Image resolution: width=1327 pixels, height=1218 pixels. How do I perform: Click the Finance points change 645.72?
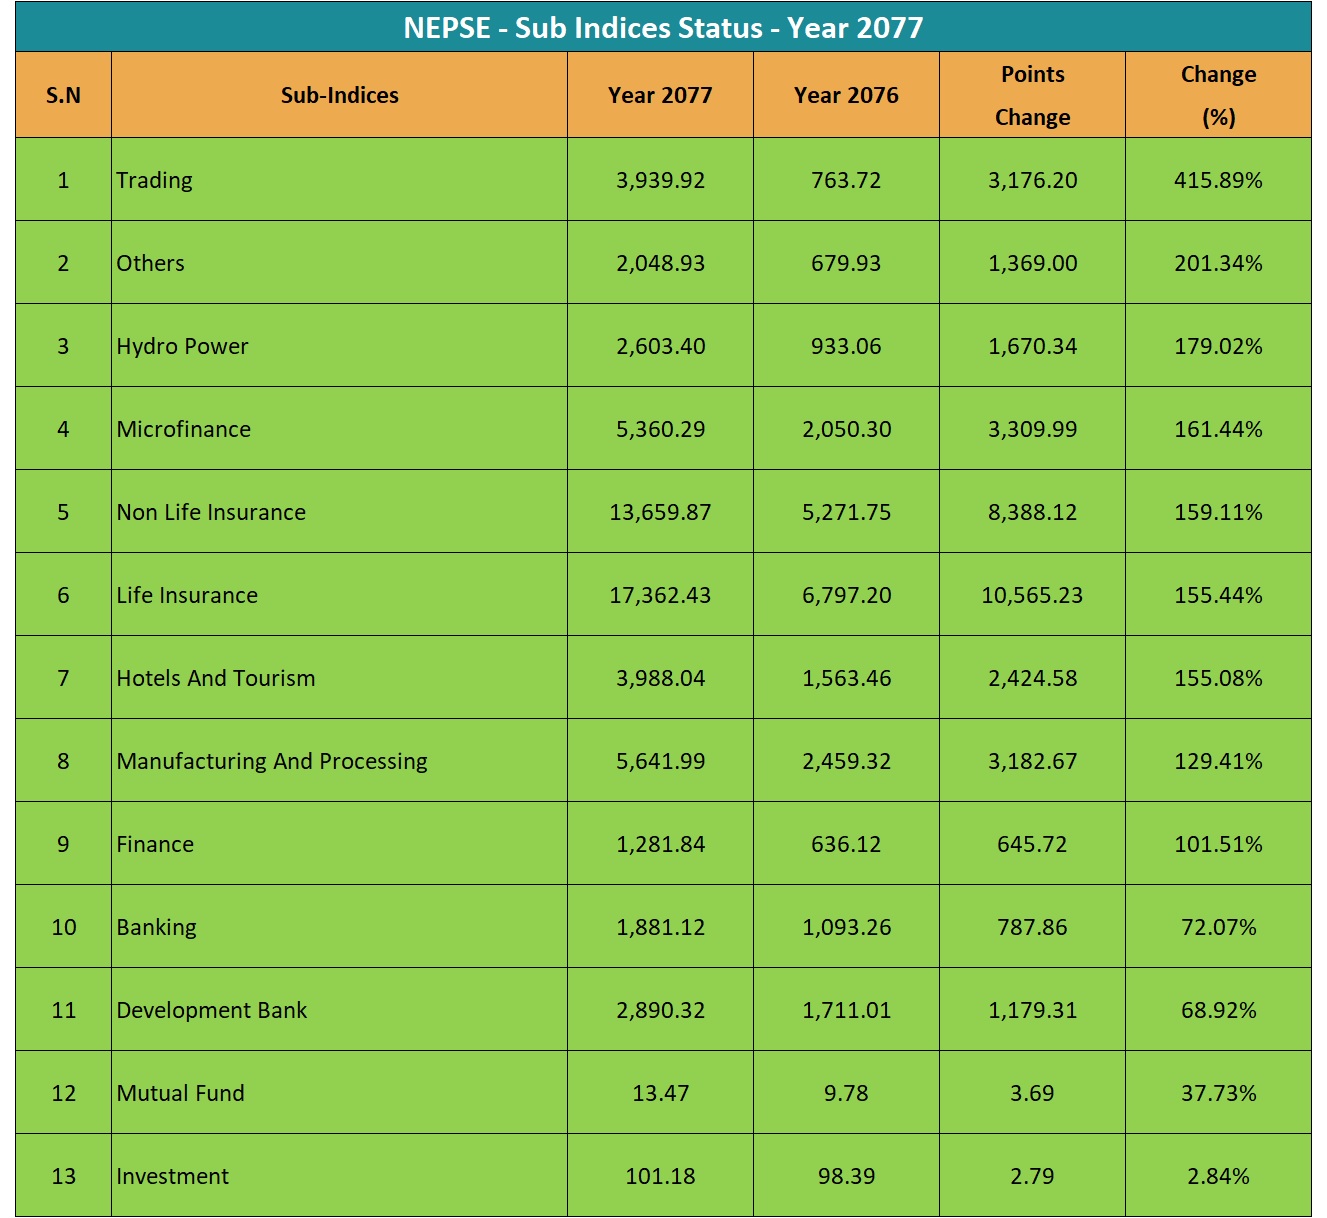[x=1032, y=844]
